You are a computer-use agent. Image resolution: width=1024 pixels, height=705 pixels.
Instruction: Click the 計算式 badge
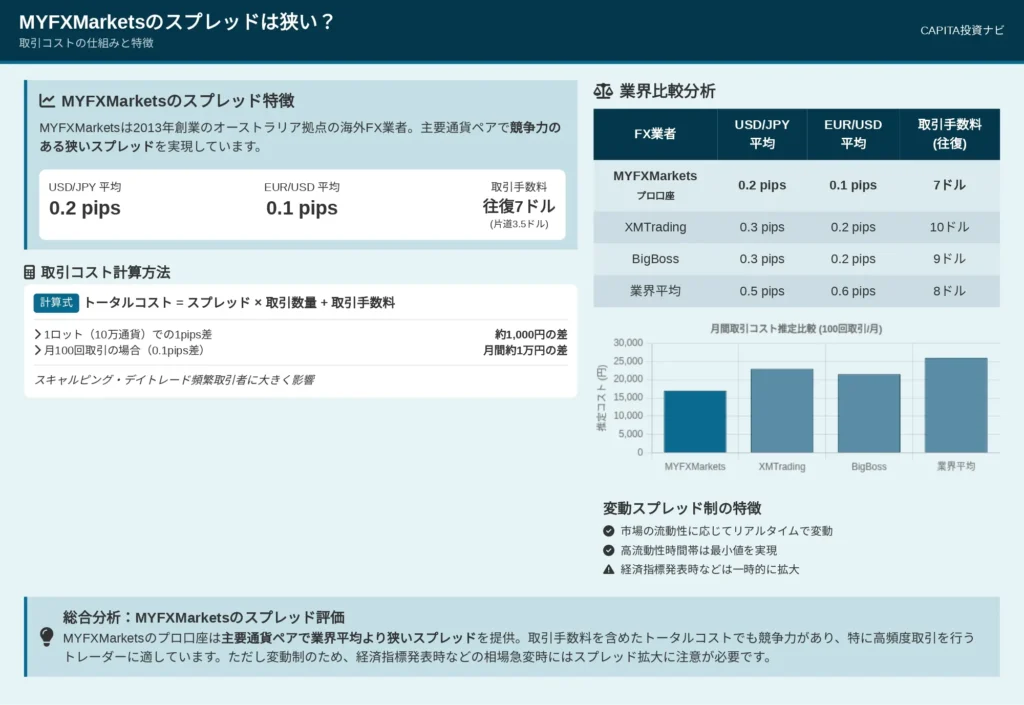(56, 303)
